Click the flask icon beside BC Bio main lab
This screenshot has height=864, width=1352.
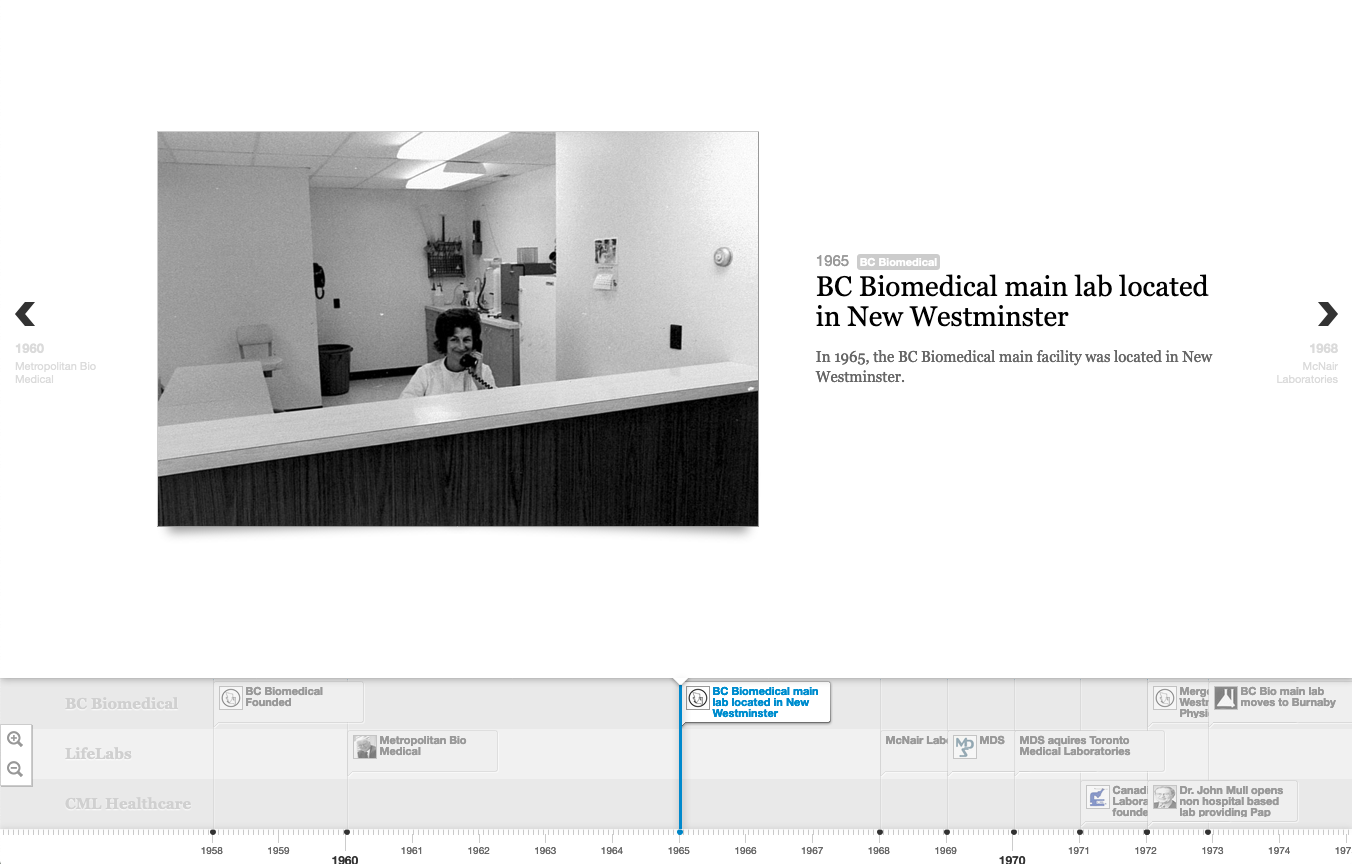pos(1225,698)
